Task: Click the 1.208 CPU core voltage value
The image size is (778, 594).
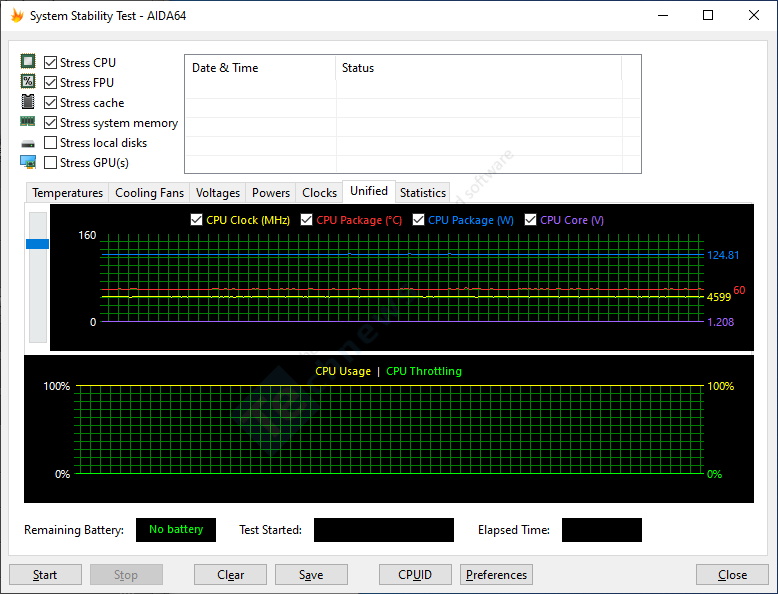Action: tap(720, 322)
